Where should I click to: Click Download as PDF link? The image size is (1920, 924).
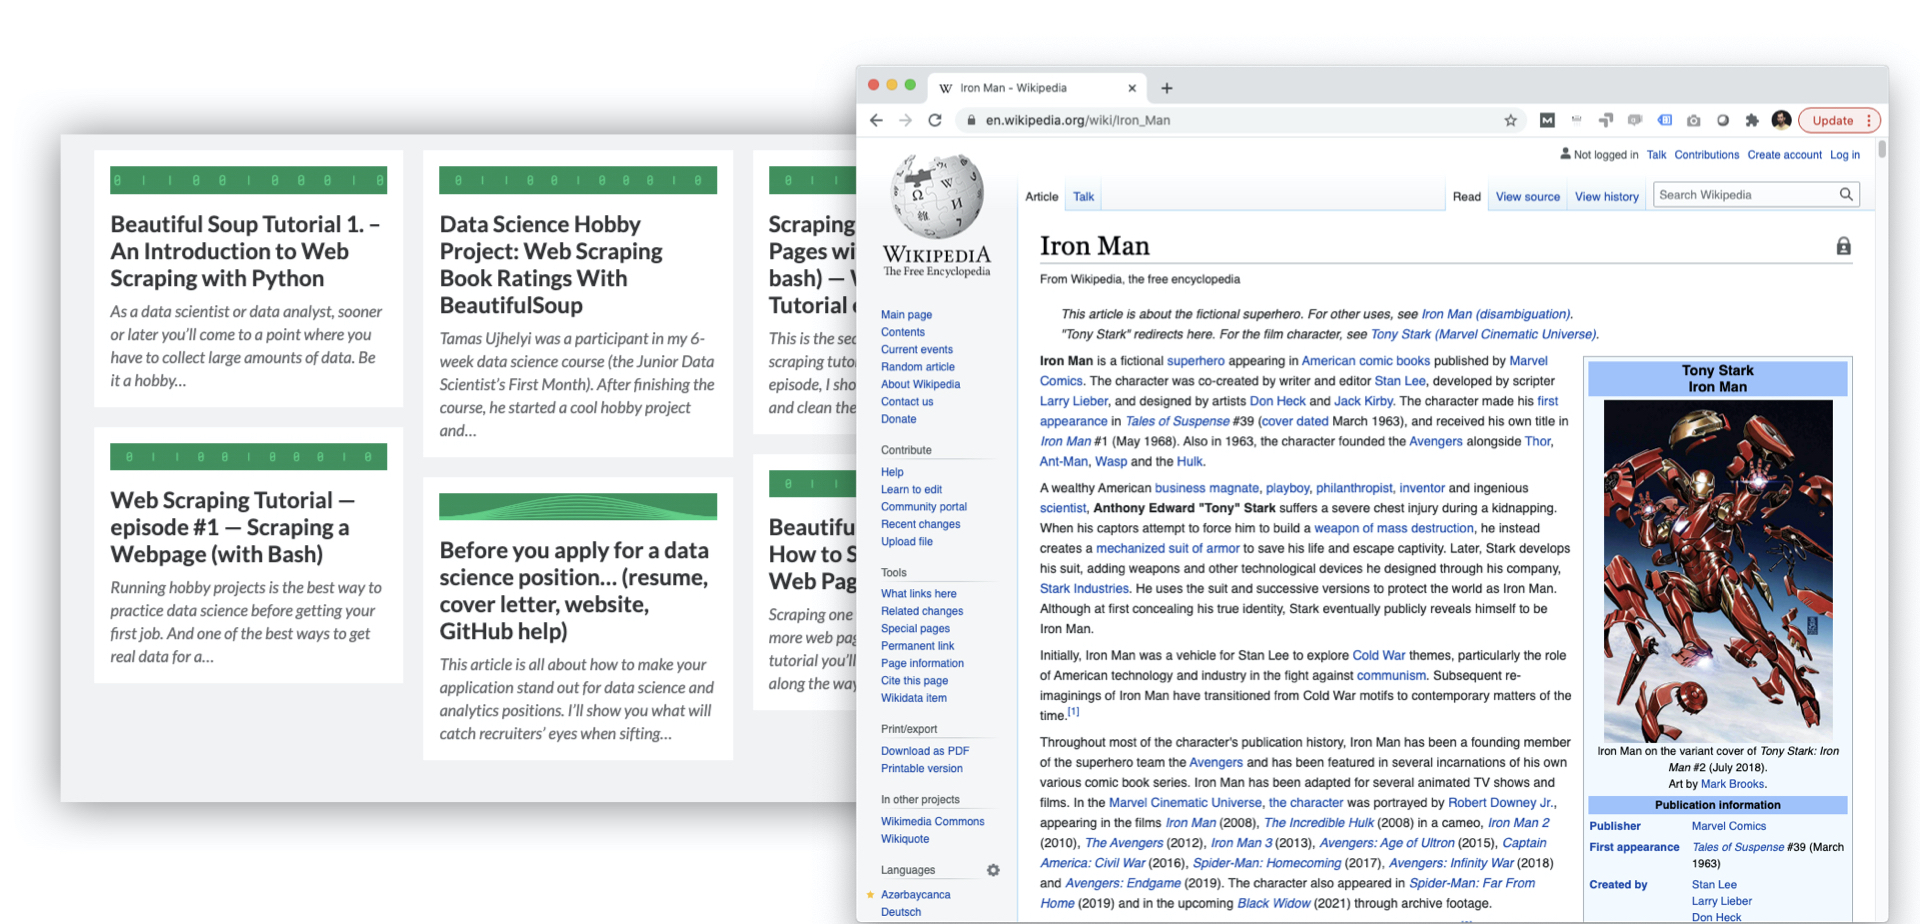coord(924,751)
